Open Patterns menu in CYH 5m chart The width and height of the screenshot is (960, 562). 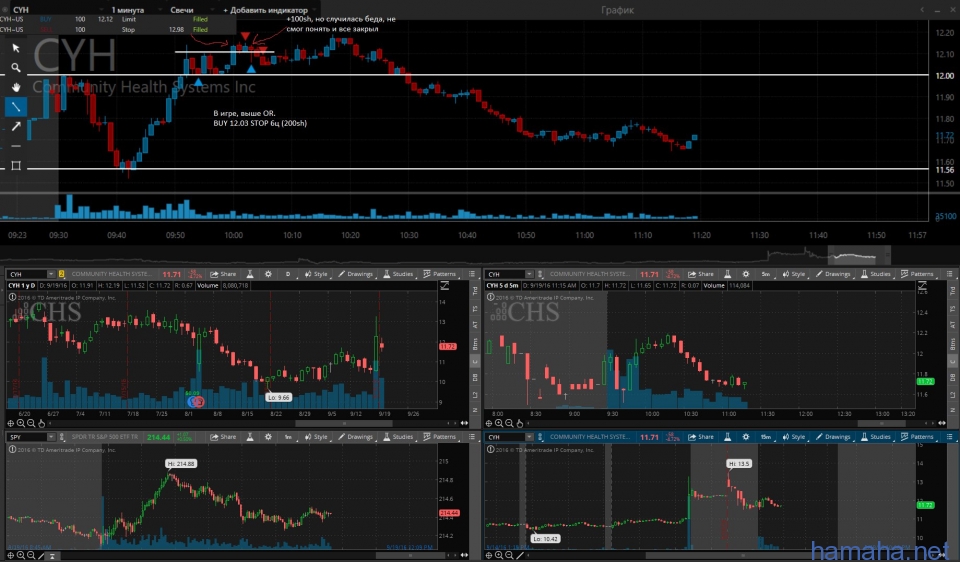(917, 274)
